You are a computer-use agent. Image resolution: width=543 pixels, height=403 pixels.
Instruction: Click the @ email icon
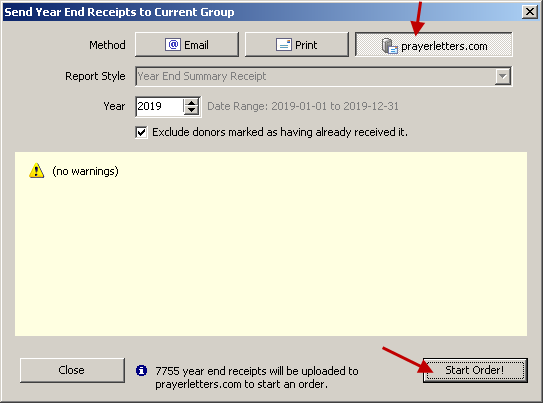click(x=173, y=45)
